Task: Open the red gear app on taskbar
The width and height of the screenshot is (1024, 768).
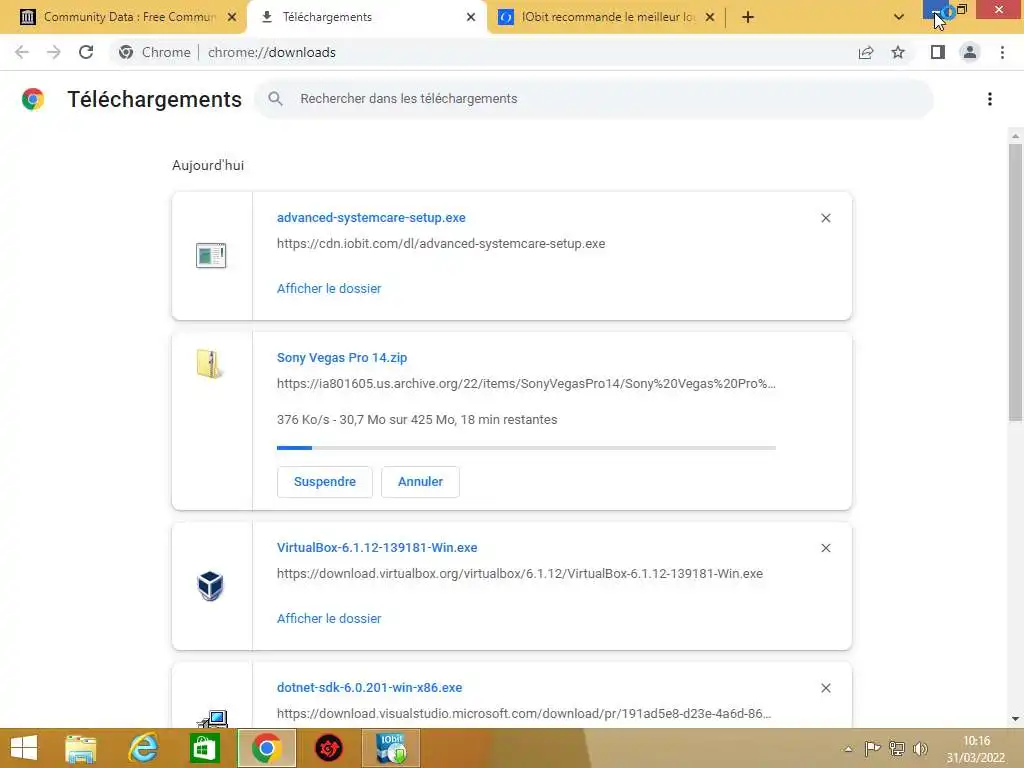Action: pyautogui.click(x=329, y=748)
